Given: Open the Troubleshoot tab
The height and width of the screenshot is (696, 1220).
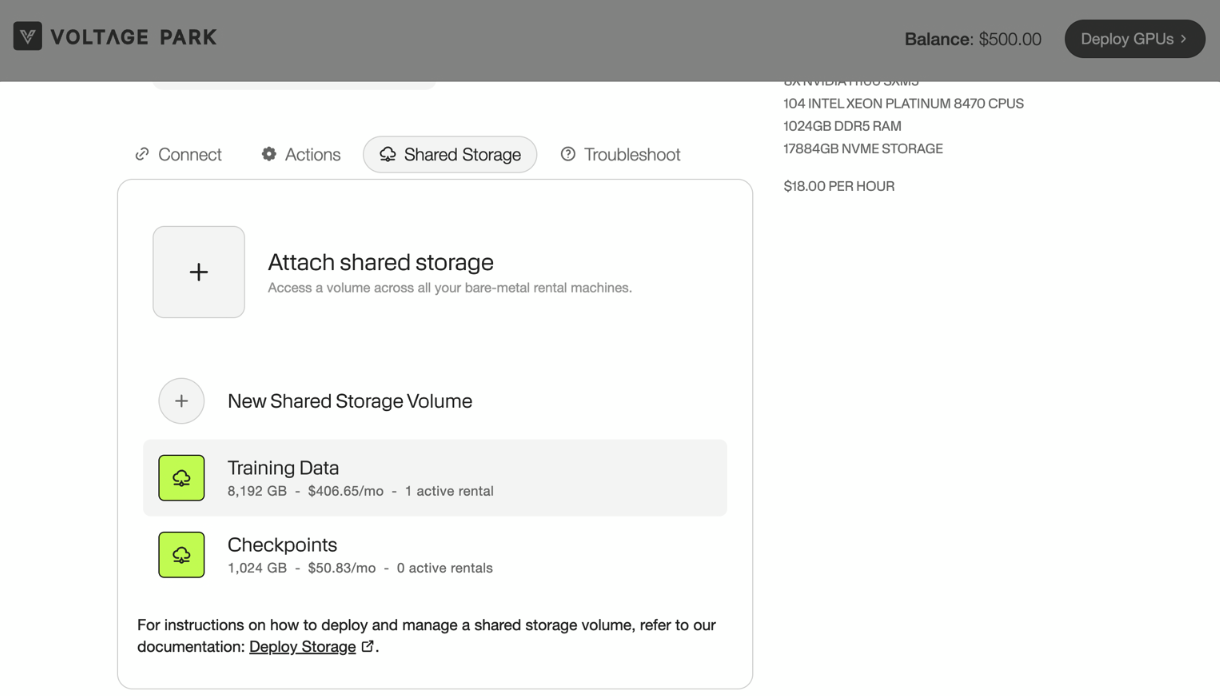Looking at the screenshot, I should pyautogui.click(x=632, y=155).
